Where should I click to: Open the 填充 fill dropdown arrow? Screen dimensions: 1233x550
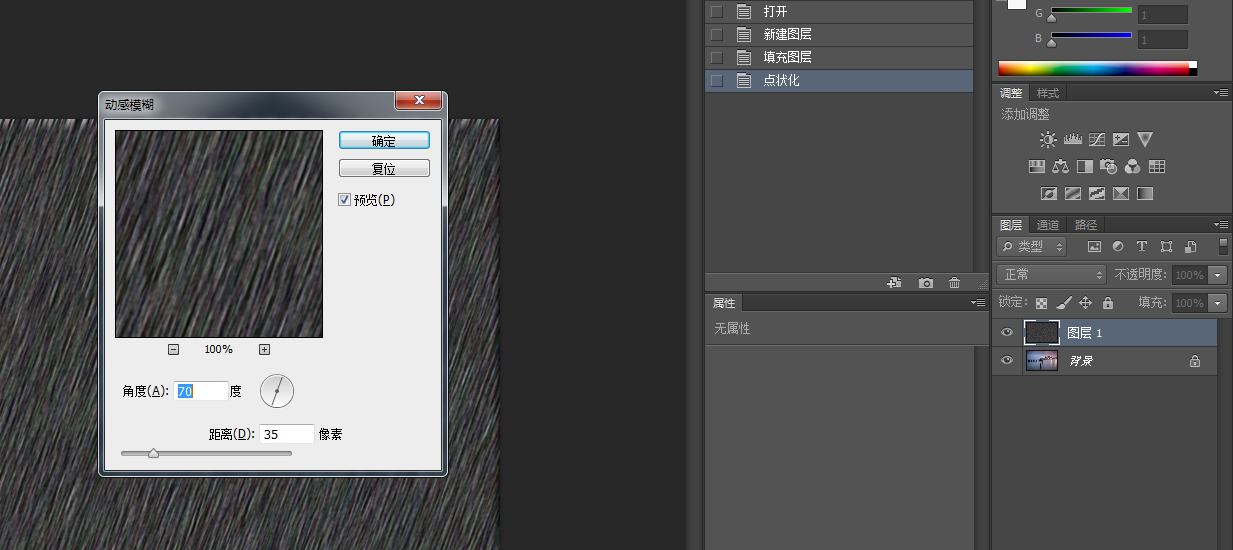1218,303
